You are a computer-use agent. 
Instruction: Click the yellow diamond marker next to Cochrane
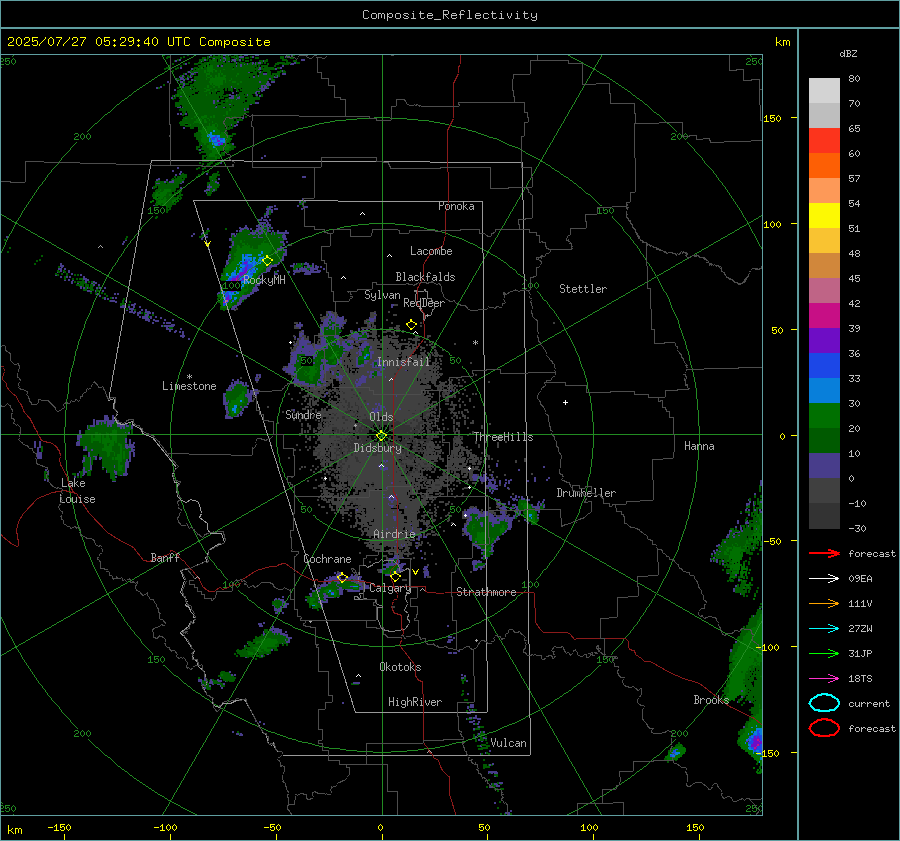tap(343, 577)
